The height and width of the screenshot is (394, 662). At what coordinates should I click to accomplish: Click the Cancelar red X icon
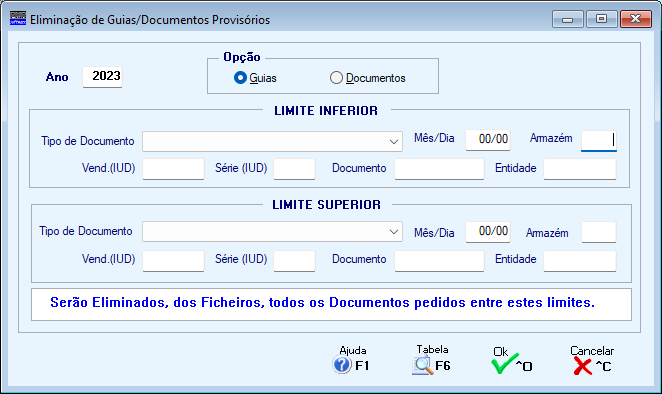click(583, 366)
